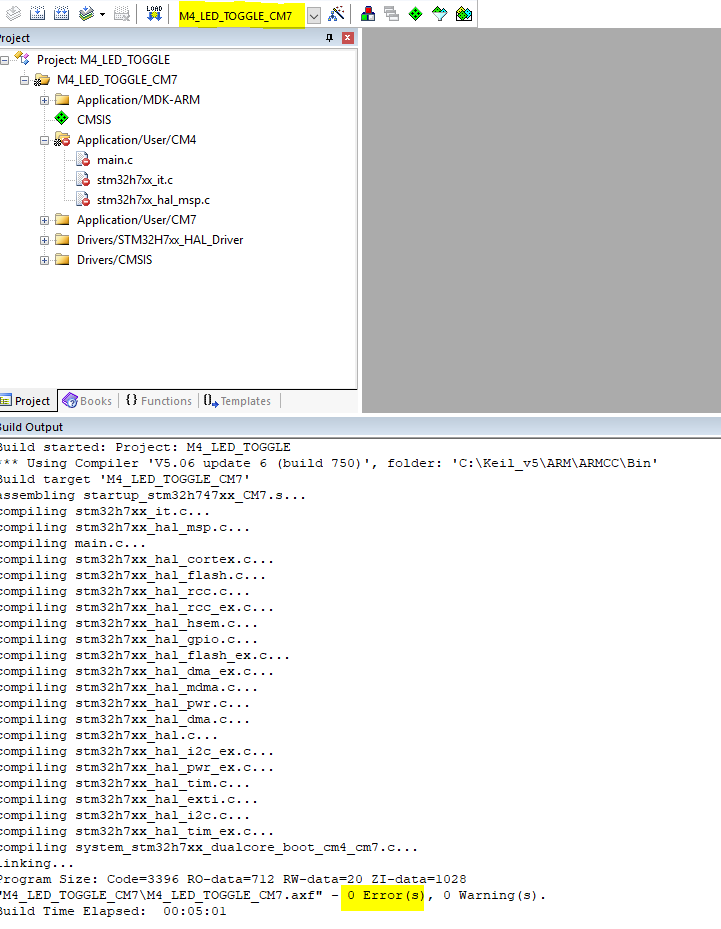This screenshot has height=929, width=721.
Task: Expand the Application/User/CM7 folder
Action: pyautogui.click(x=44, y=220)
